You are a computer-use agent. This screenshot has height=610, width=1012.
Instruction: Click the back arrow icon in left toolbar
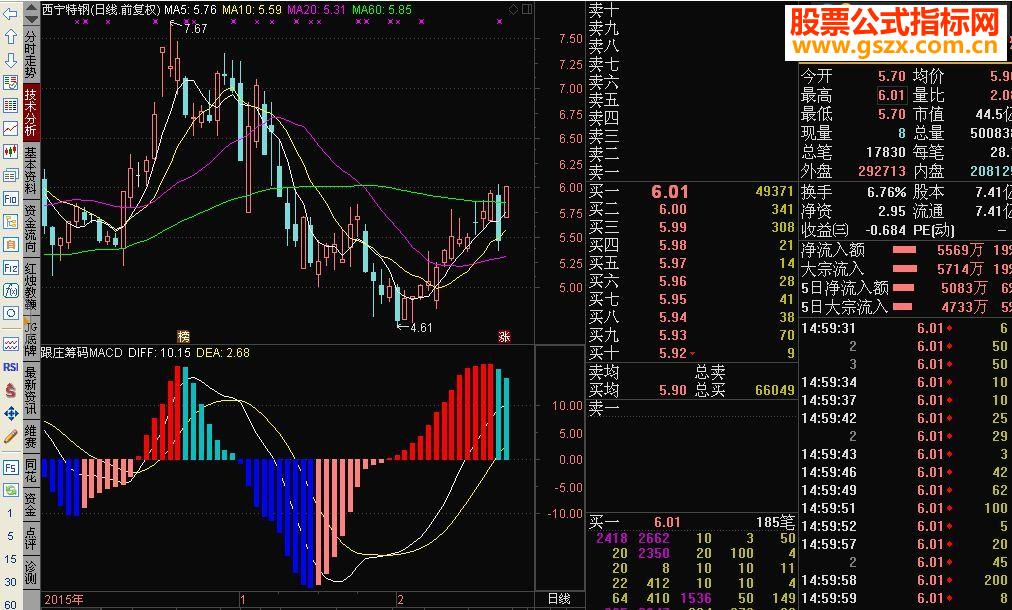[x=10, y=14]
